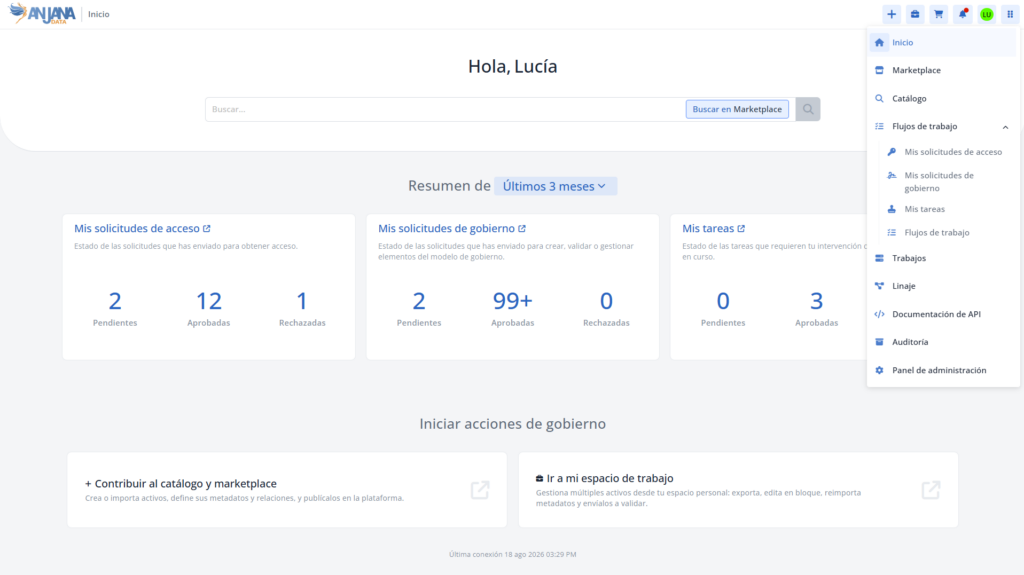The width and height of the screenshot is (1024, 575).
Task: Click the magnifier search button
Action: [808, 109]
